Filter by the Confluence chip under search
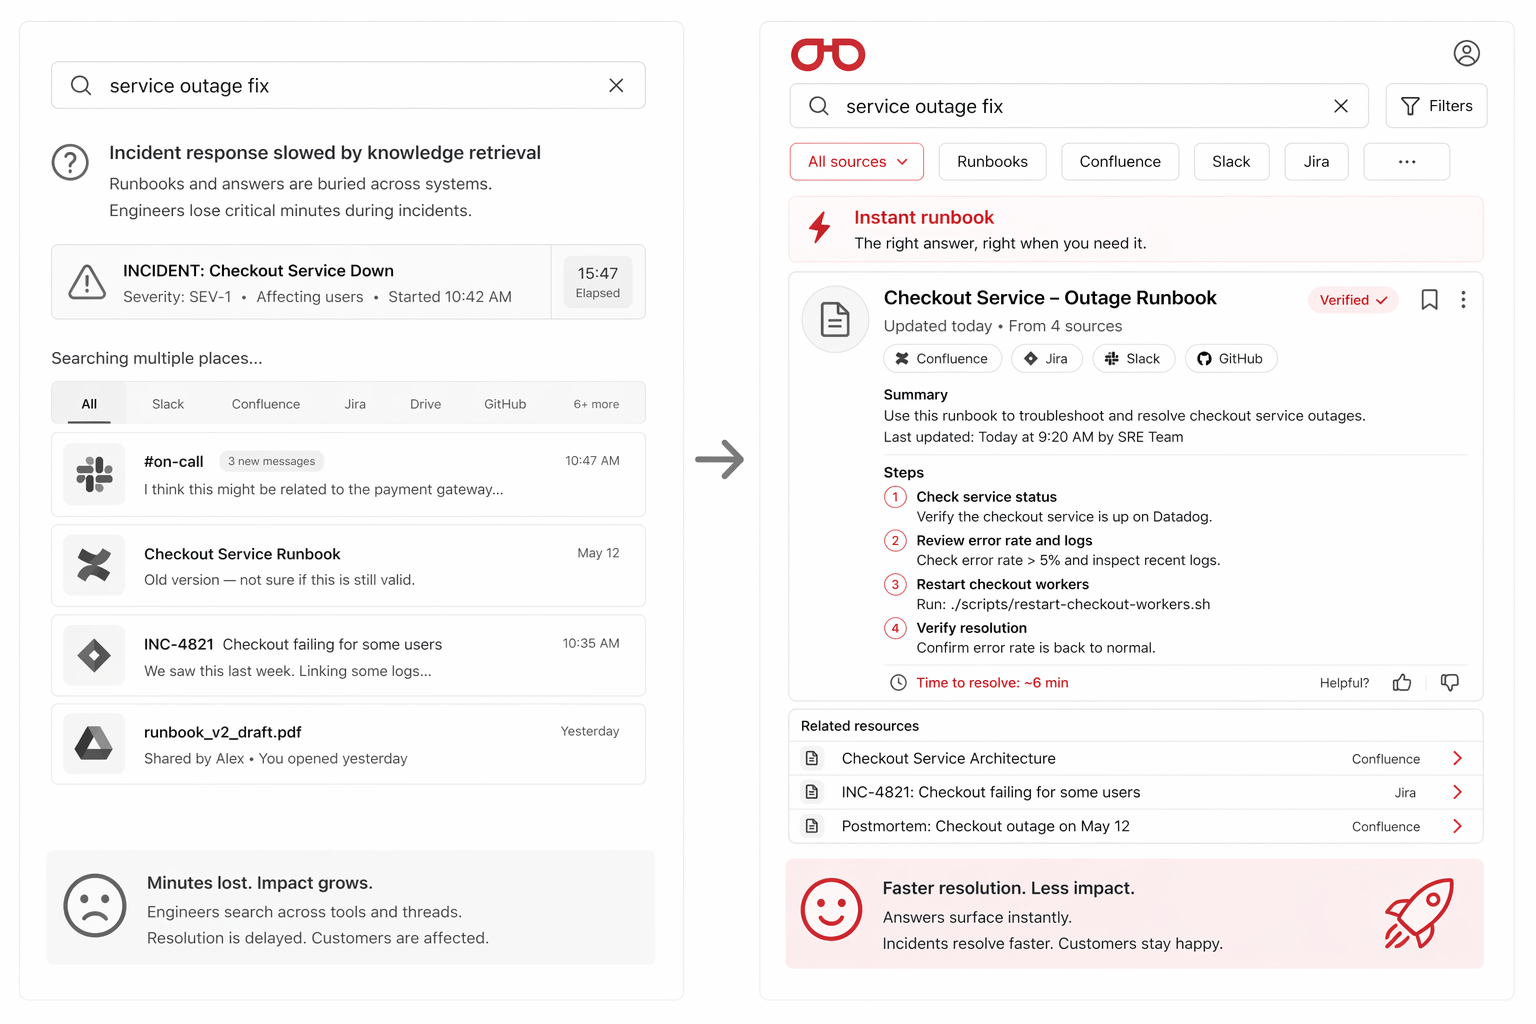The height and width of the screenshot is (1024, 1536). (x=1120, y=162)
